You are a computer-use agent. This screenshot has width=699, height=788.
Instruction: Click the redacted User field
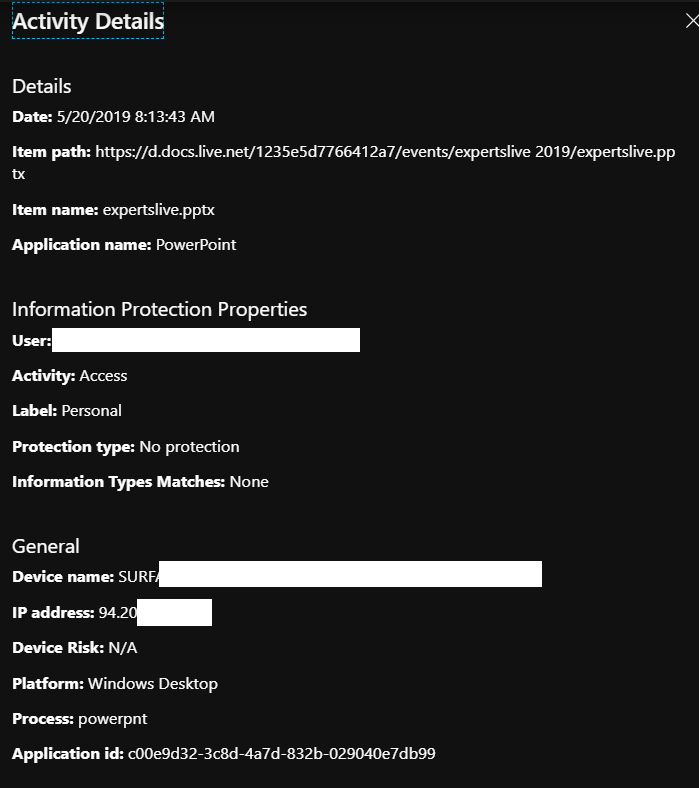click(205, 341)
